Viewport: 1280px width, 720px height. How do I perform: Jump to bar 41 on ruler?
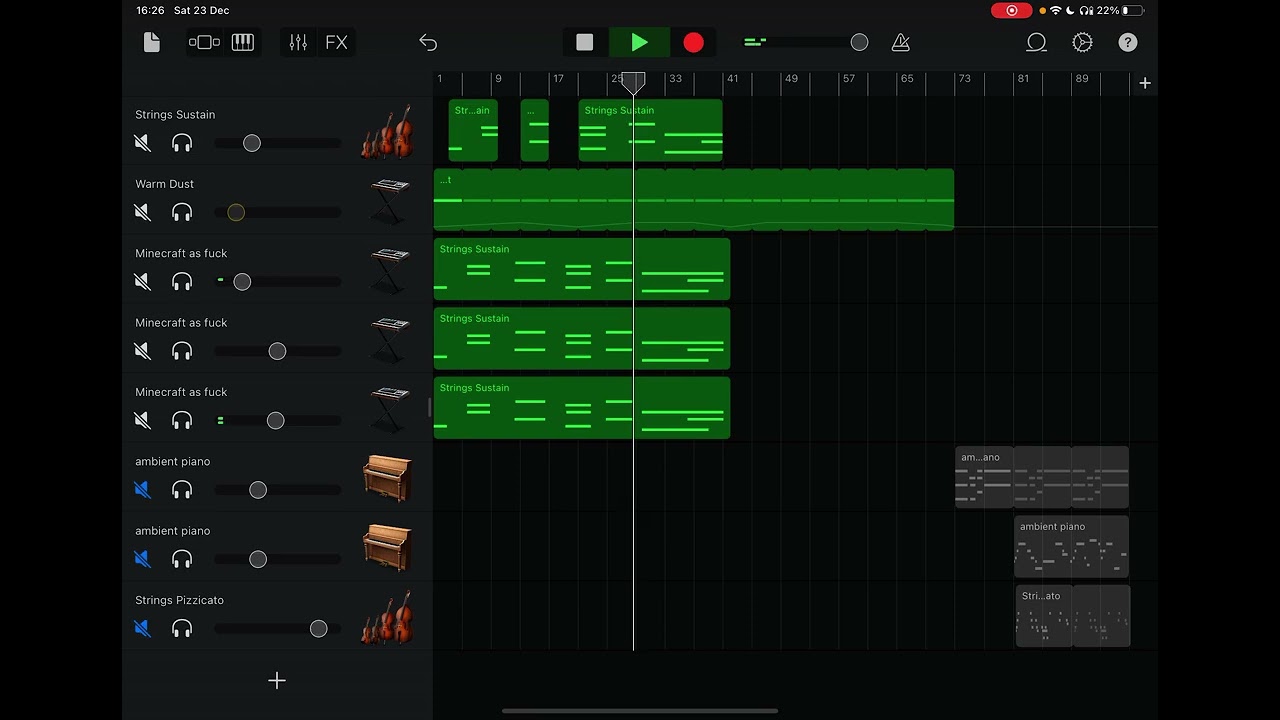[732, 79]
